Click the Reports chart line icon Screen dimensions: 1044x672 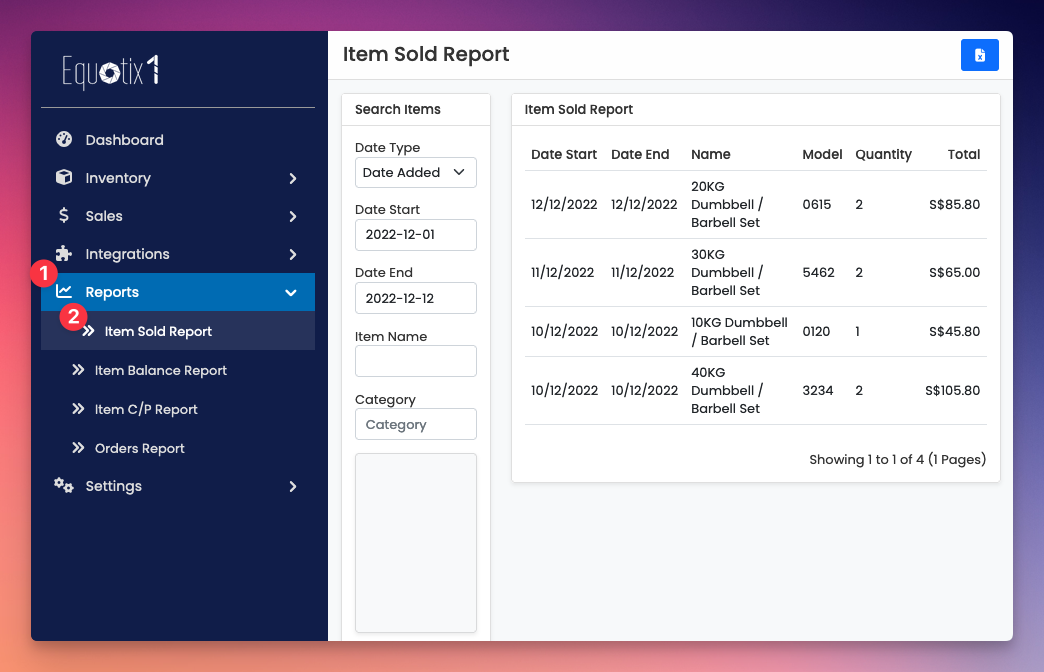point(64,292)
